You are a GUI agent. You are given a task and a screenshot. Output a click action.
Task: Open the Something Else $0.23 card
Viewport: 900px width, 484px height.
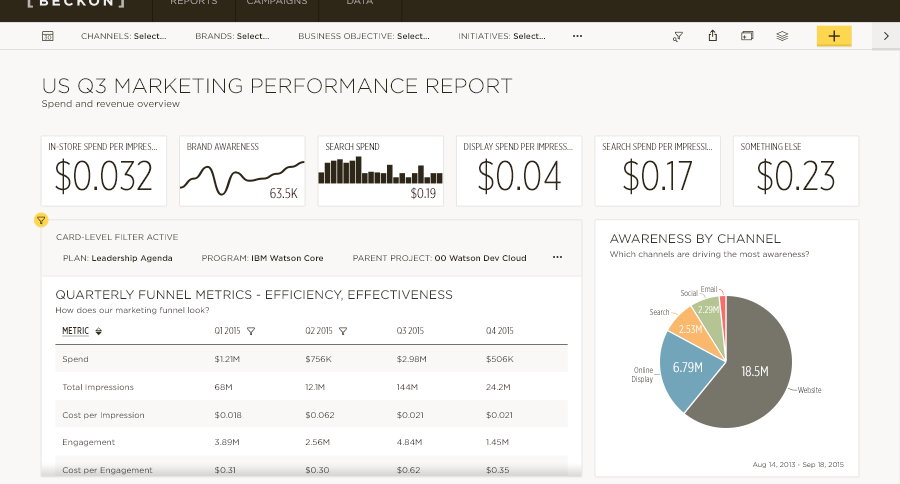796,171
